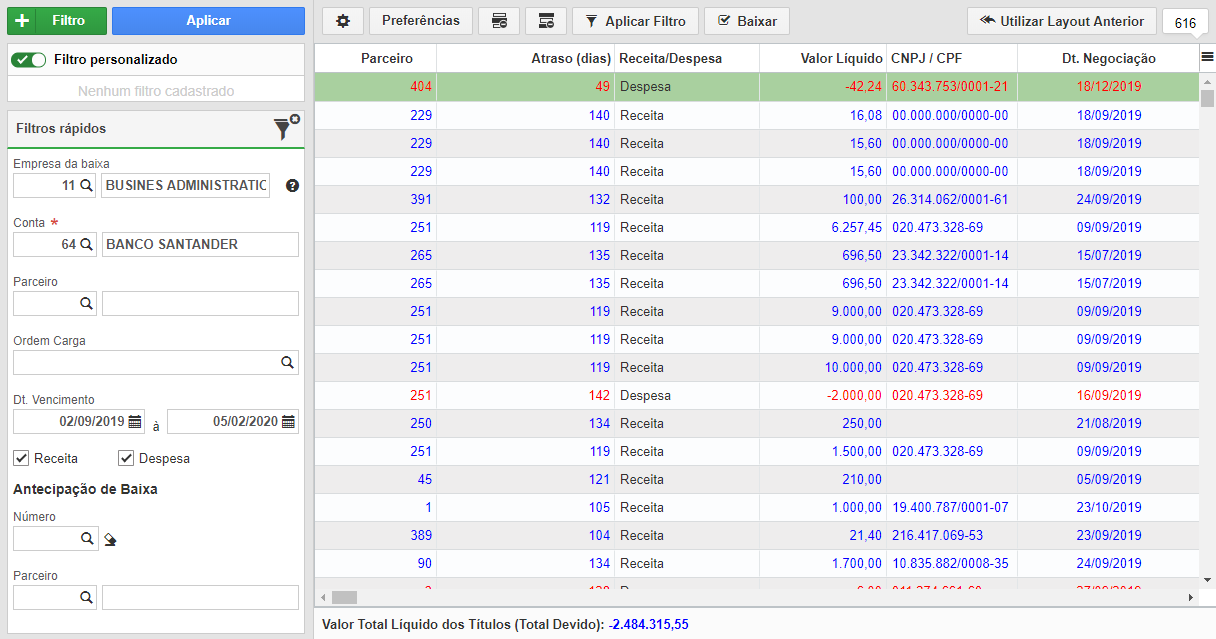Click the green Filtro add button
Screen dimensions: 1216x639
point(57,21)
